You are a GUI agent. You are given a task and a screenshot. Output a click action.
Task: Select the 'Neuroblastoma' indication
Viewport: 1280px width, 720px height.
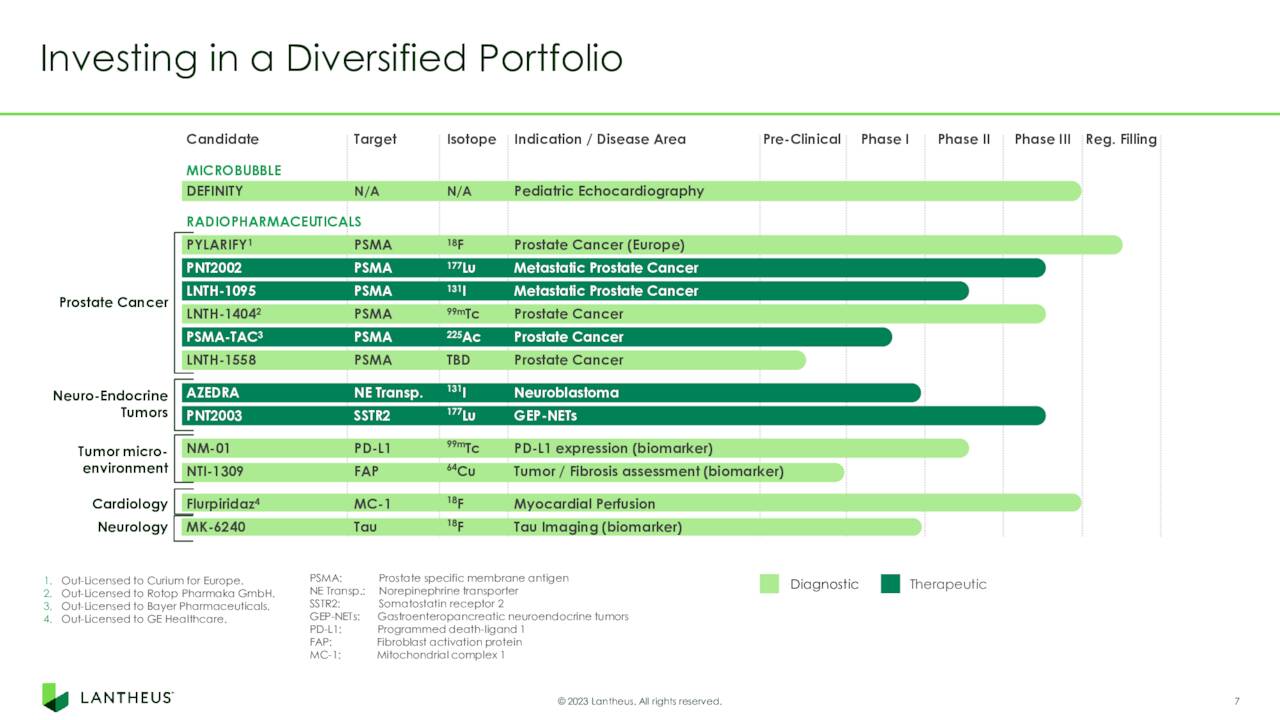566,393
